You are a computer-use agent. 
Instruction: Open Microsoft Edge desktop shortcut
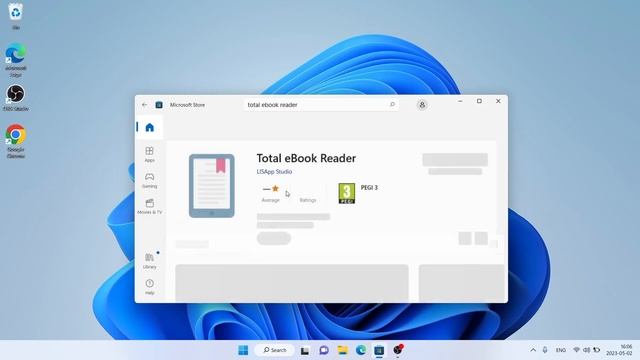[x=16, y=60]
